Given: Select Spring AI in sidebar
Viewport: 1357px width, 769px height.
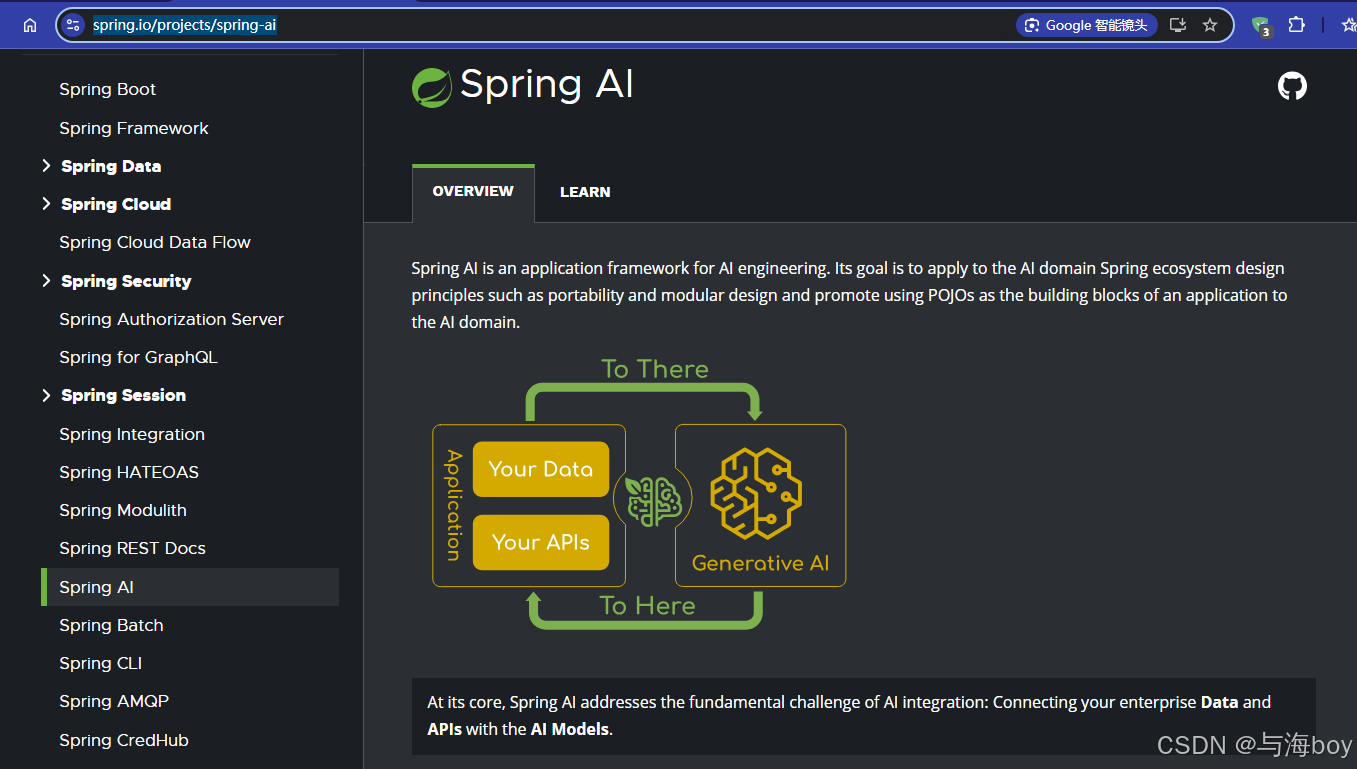Looking at the screenshot, I should pos(190,587).
